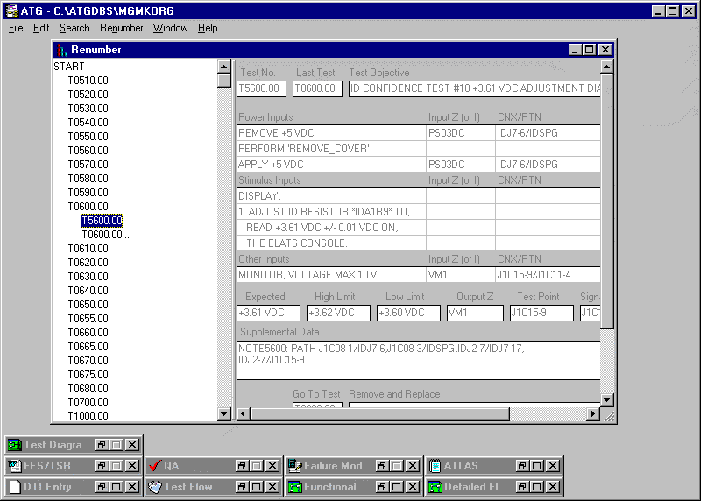
Task: Click the horizontal scroll right arrow
Action: pos(593,414)
